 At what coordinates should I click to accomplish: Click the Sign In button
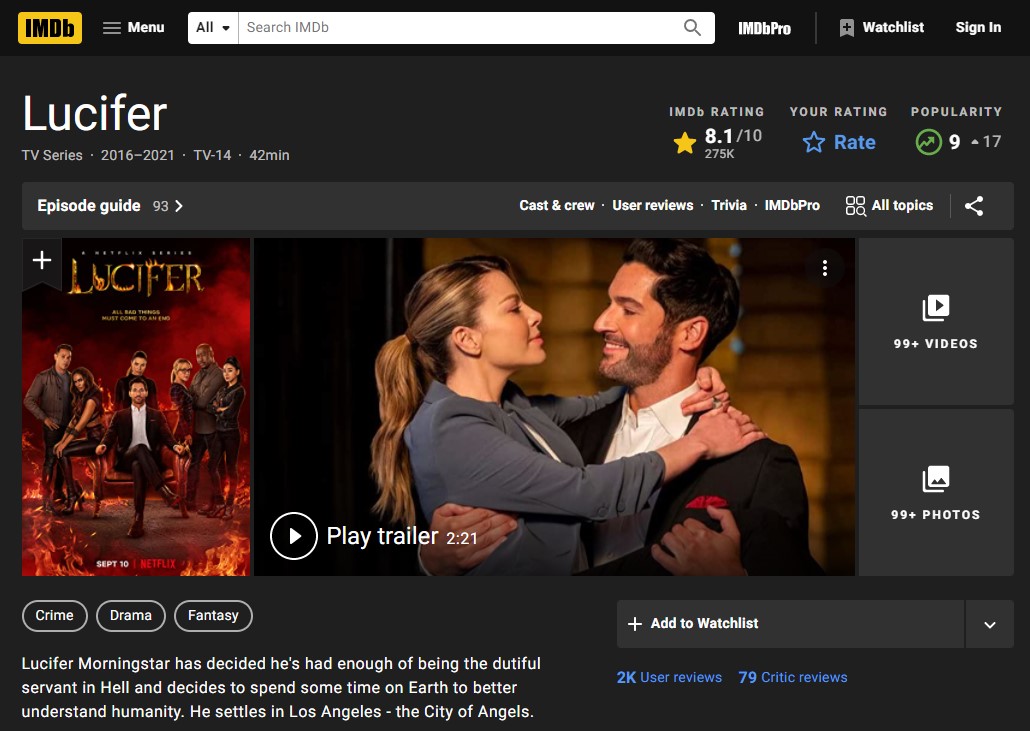tap(978, 28)
